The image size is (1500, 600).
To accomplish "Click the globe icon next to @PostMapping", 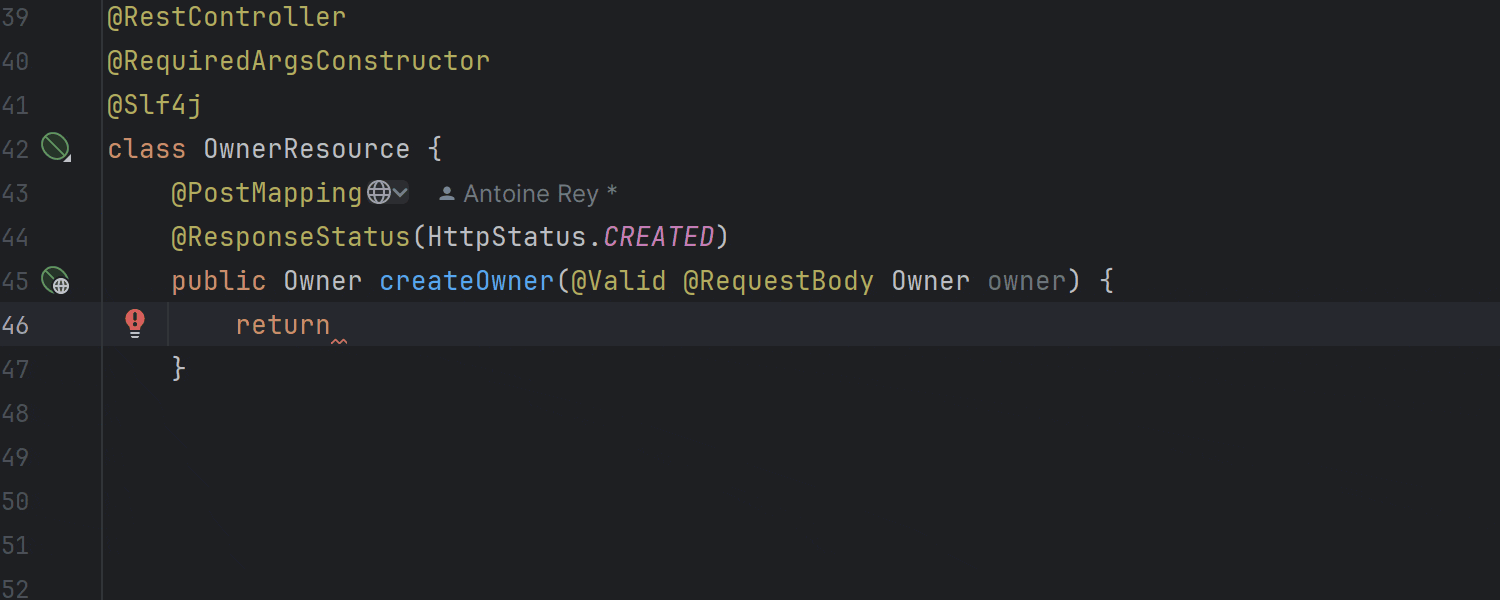I will 379,192.
